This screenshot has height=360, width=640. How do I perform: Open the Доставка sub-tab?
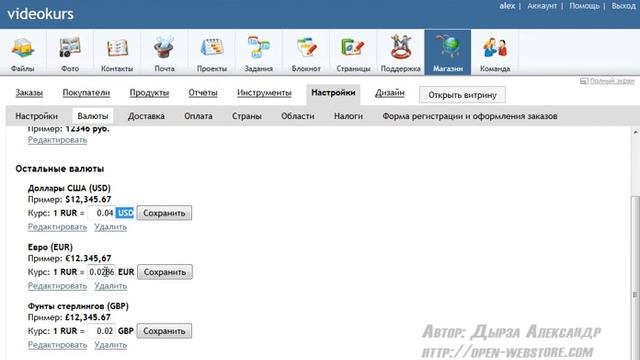click(146, 116)
